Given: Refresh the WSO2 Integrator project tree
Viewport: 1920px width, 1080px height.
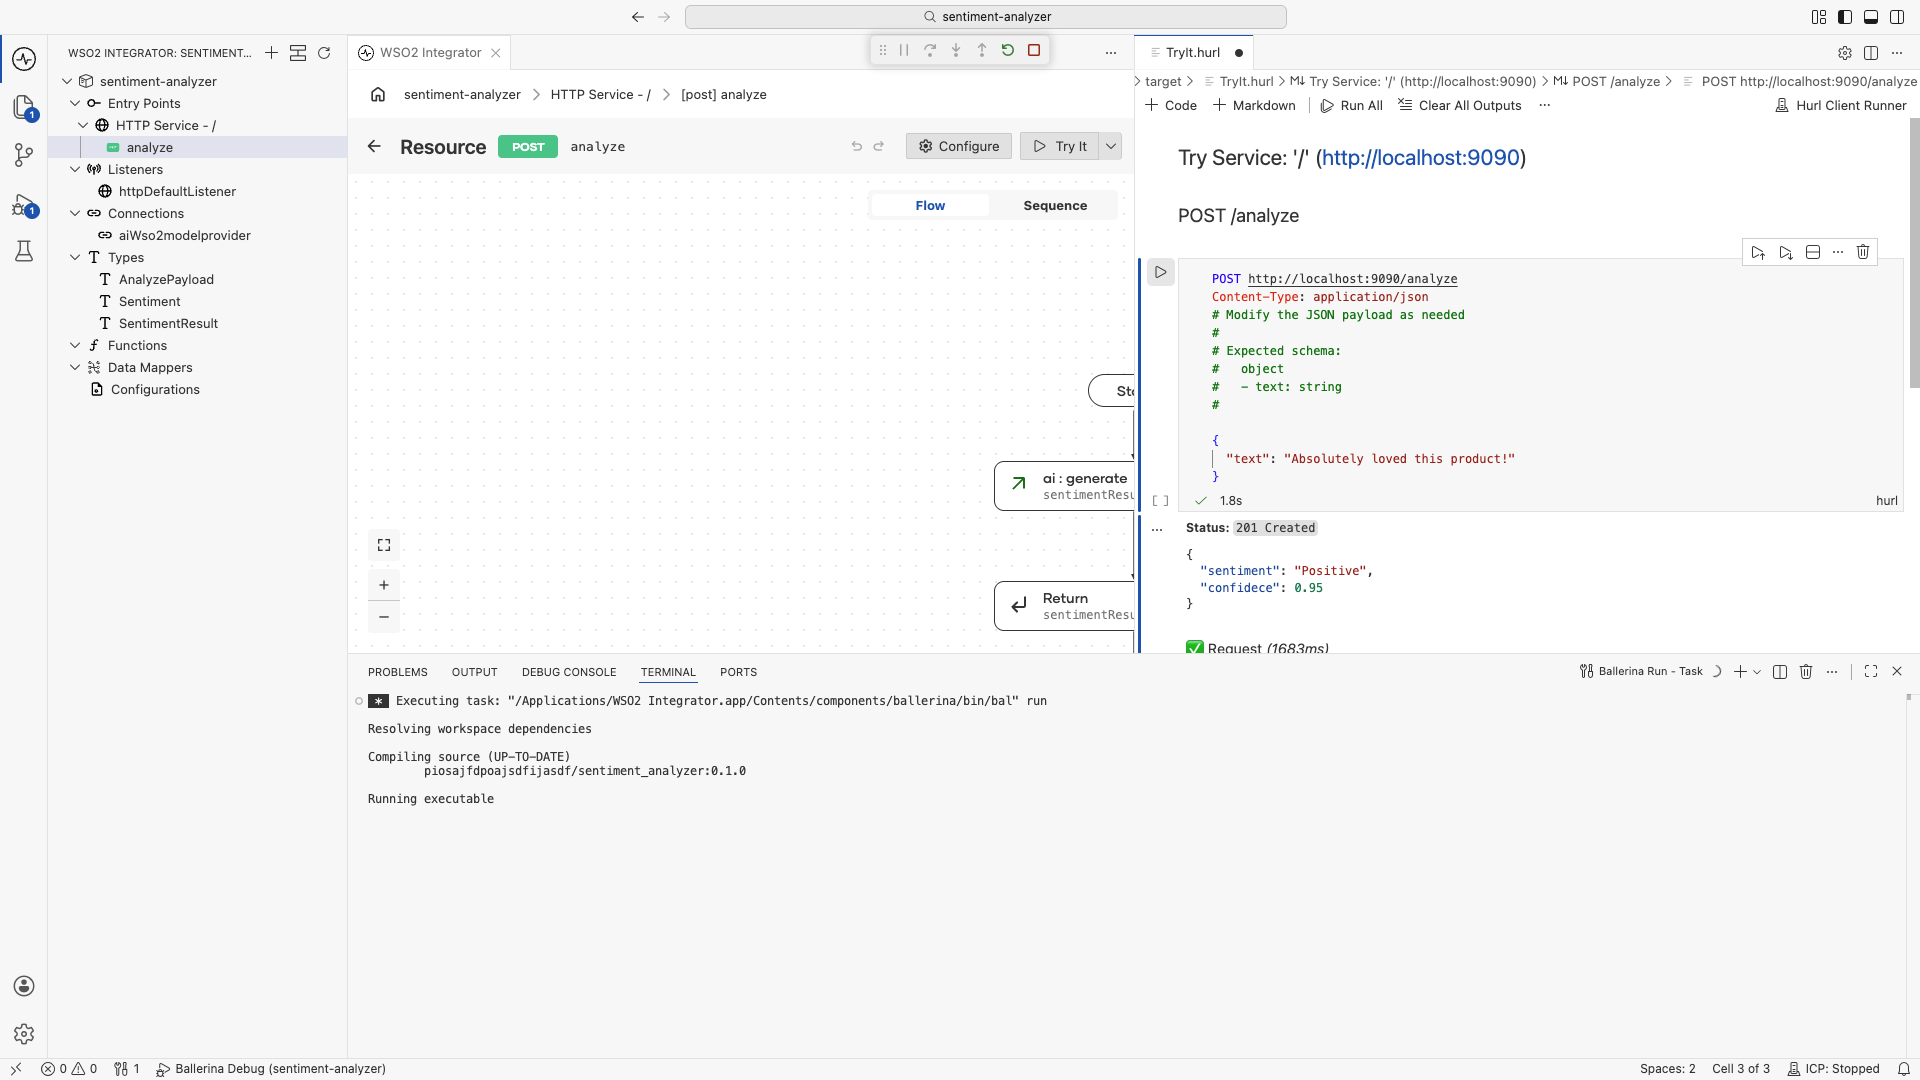Looking at the screenshot, I should click(x=324, y=53).
